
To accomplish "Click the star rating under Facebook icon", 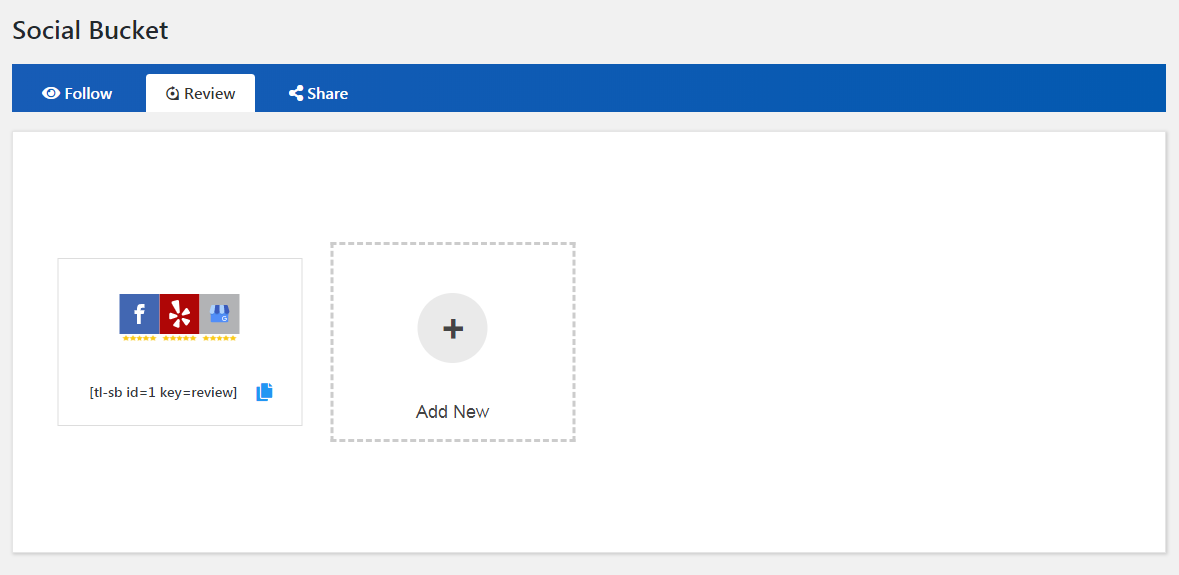I will tap(139, 338).
